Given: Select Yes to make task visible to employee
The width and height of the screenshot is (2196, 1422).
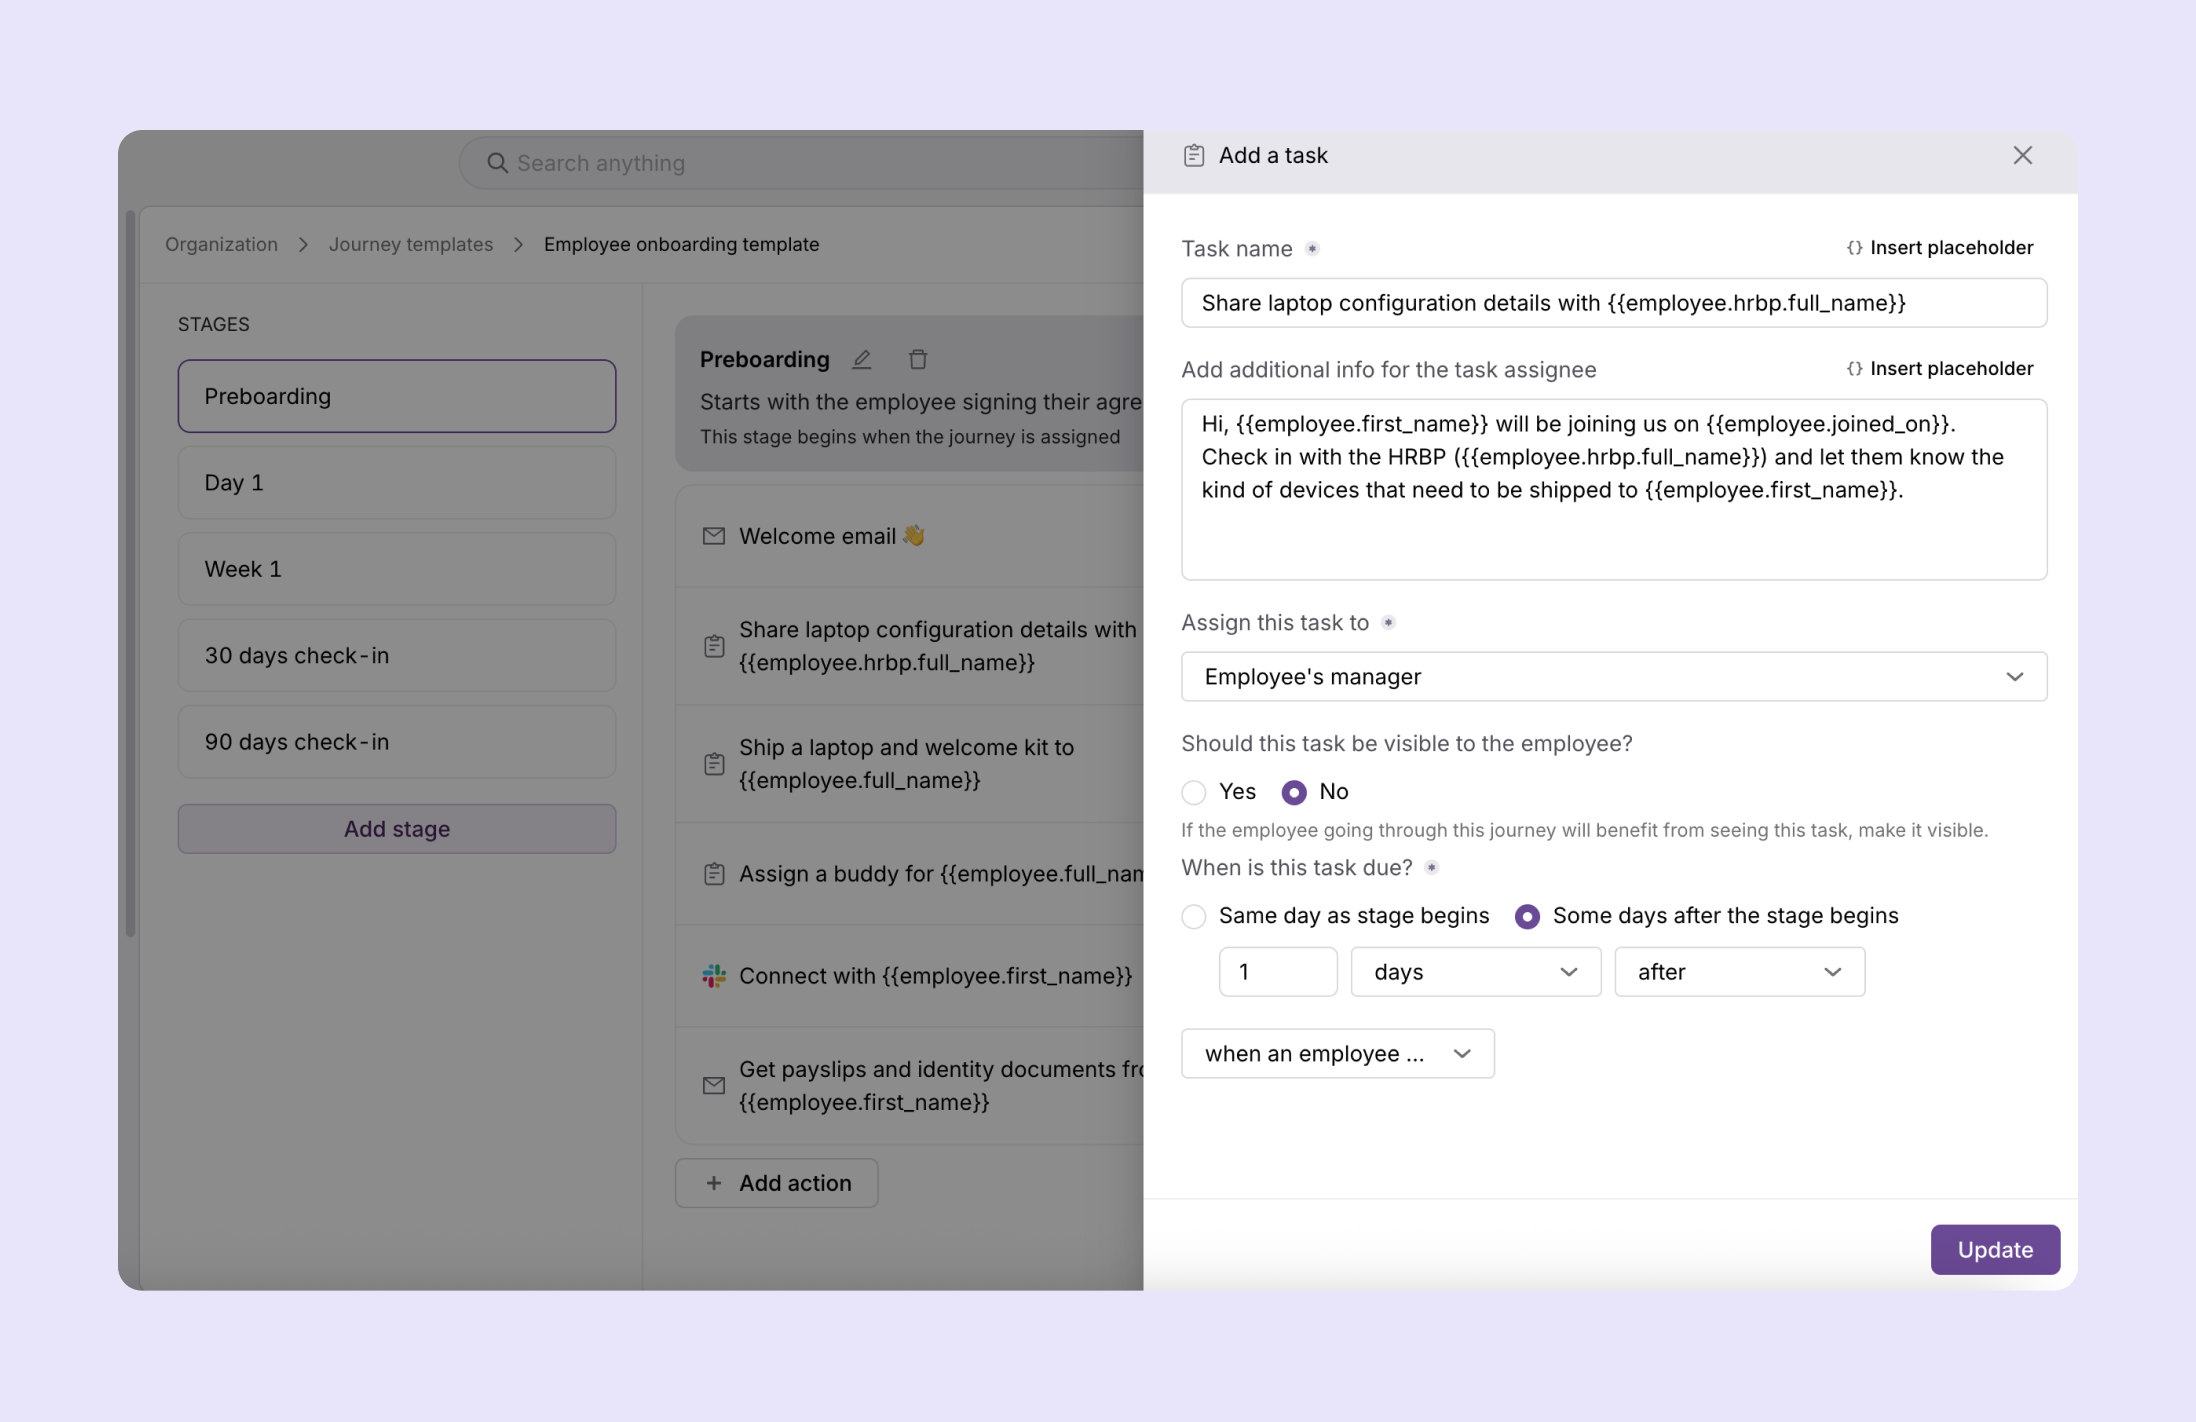Looking at the screenshot, I should point(1193,791).
